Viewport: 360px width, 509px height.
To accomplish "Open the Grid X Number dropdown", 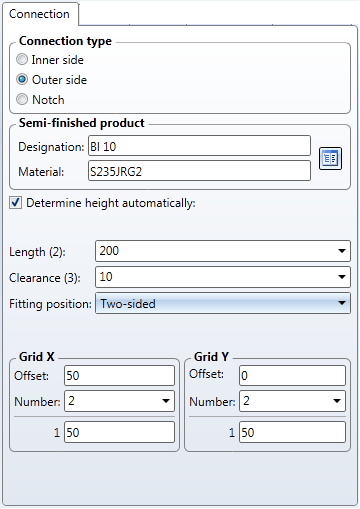I will tap(166, 401).
